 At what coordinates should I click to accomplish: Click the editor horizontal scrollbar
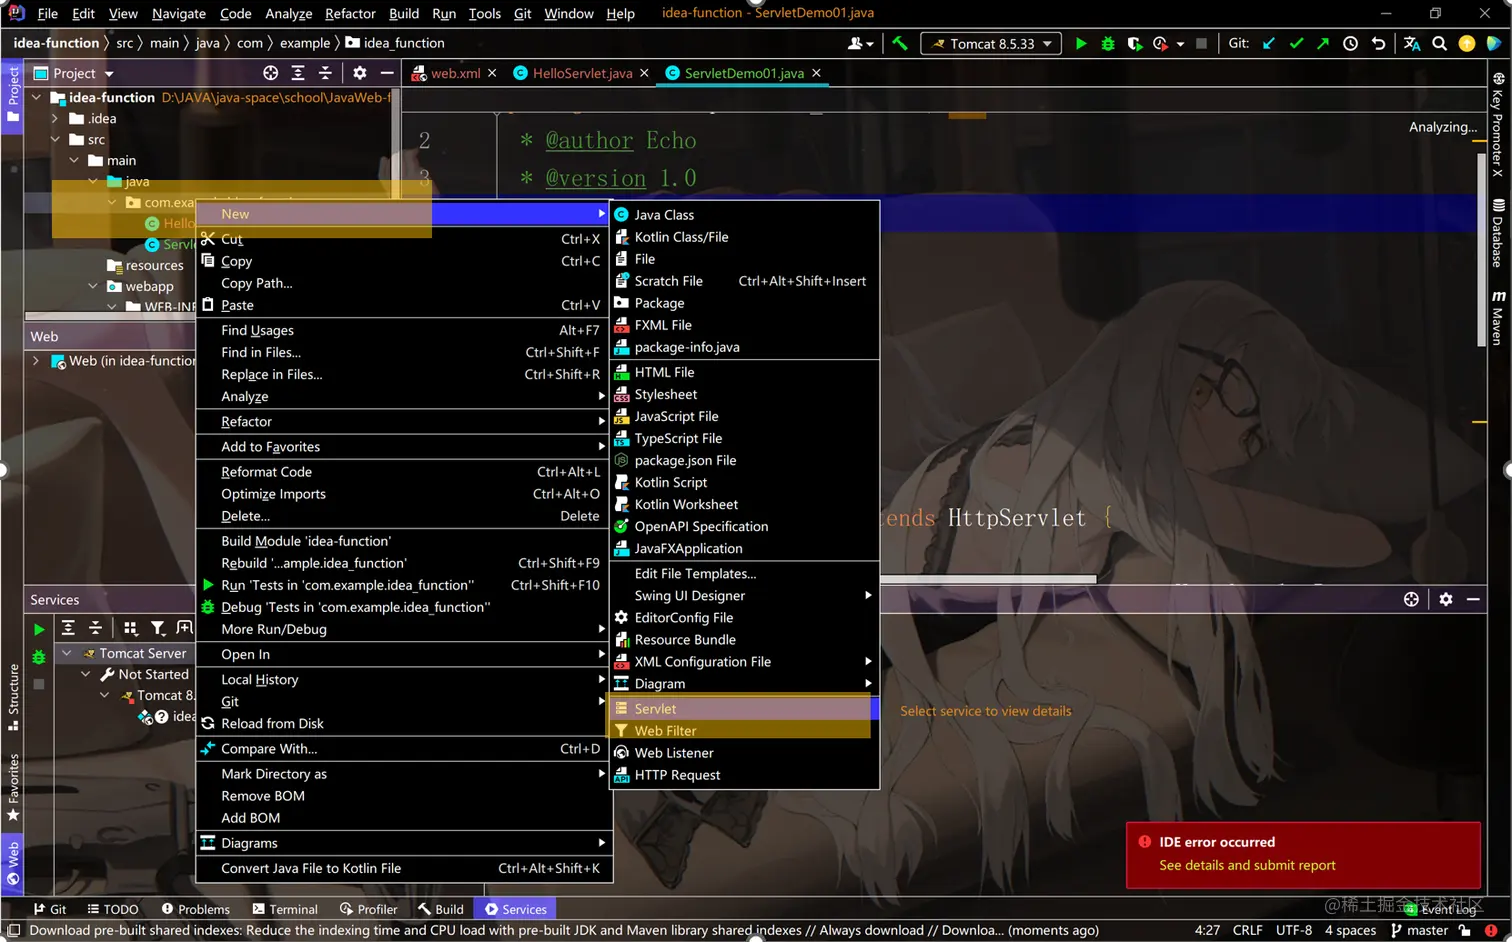(988, 579)
